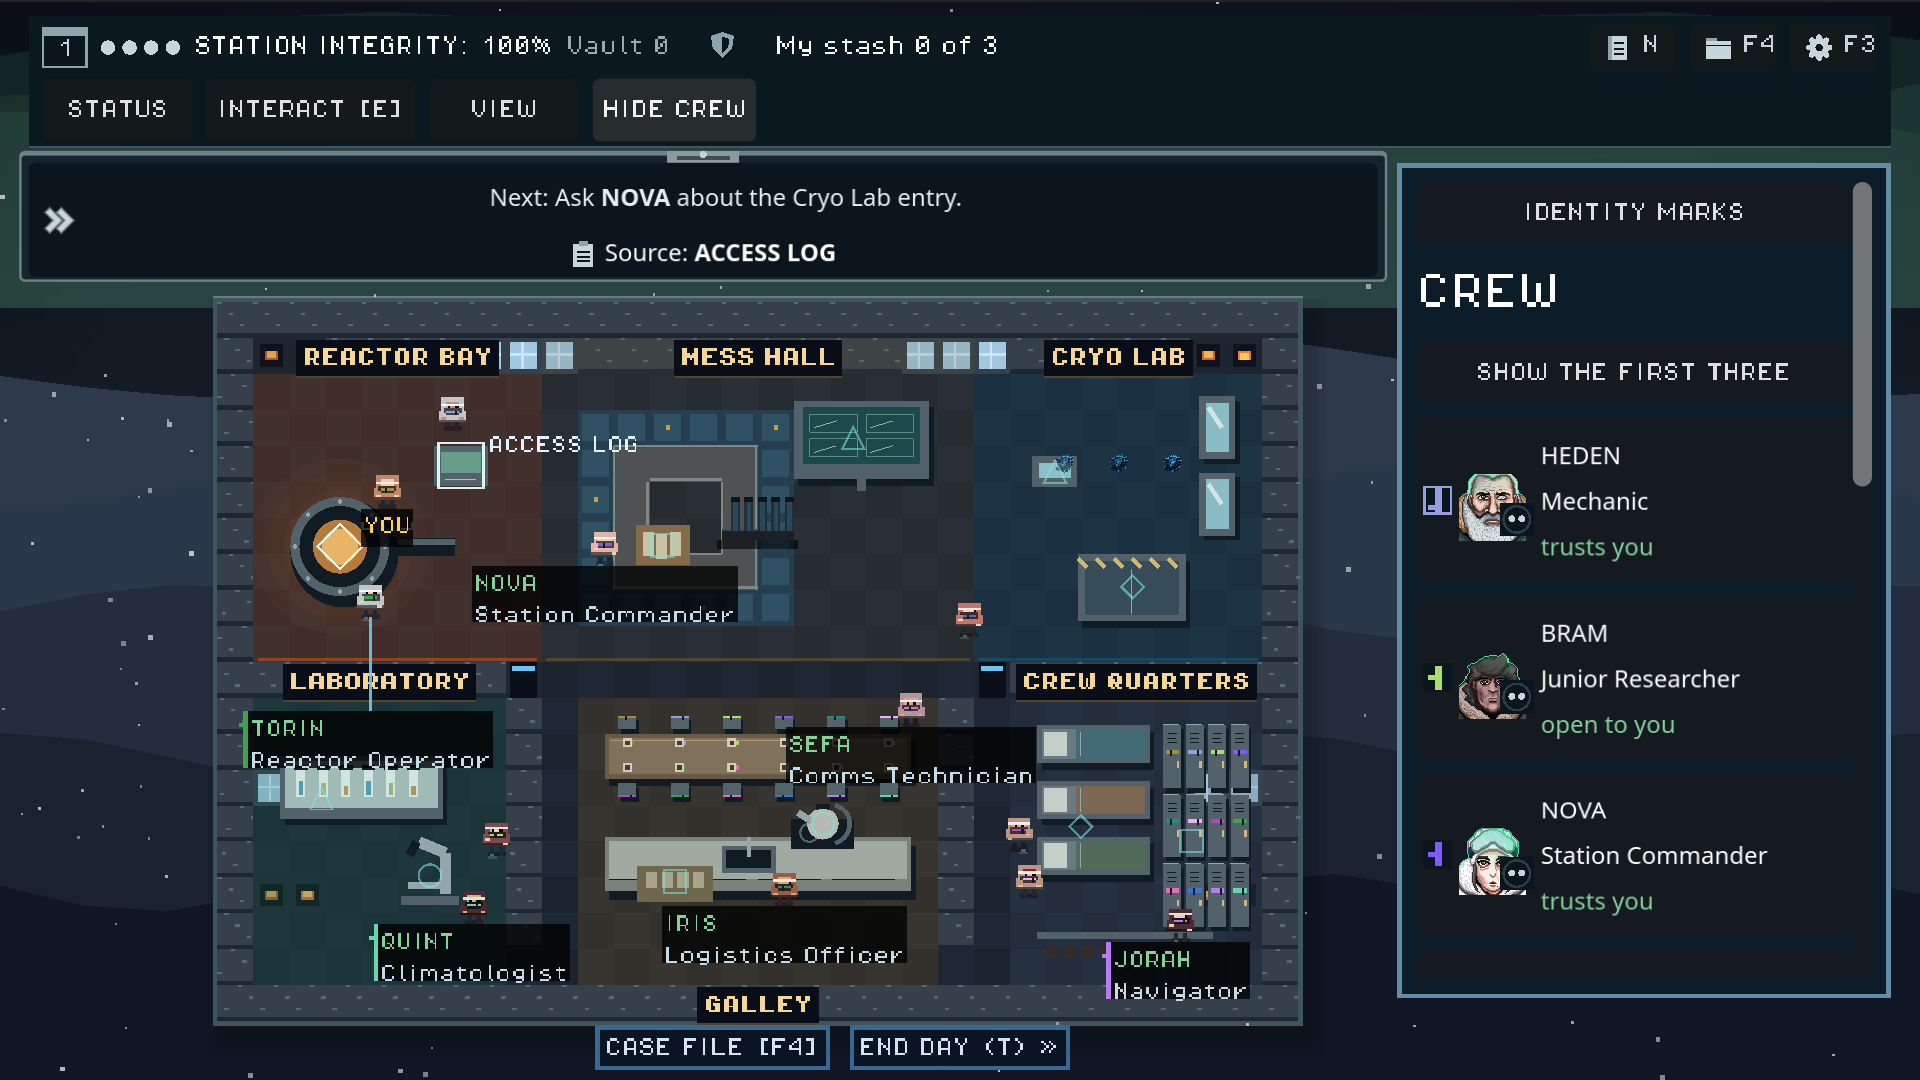Click End Day (T) button

[x=959, y=1047]
